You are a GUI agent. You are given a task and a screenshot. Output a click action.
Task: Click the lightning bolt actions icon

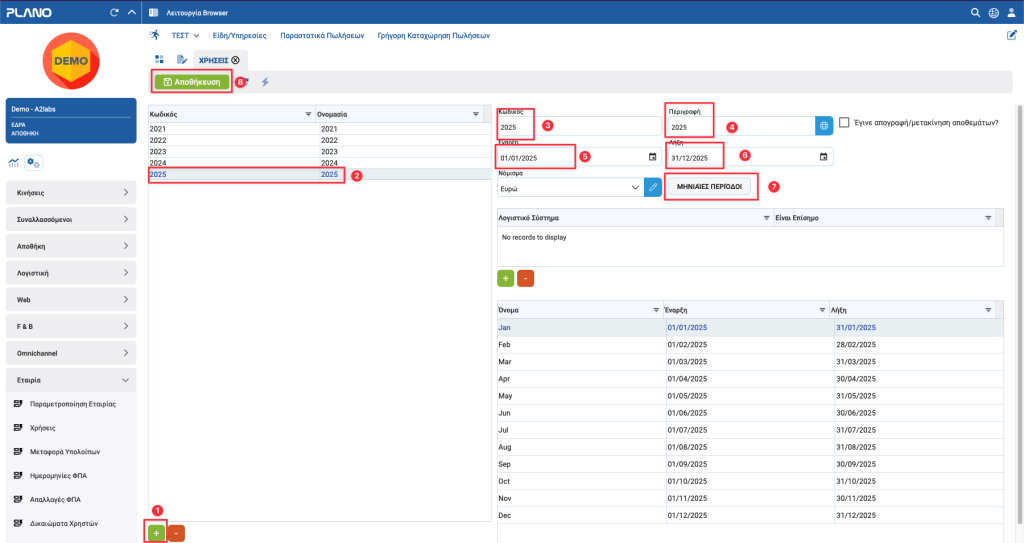[x=265, y=82]
